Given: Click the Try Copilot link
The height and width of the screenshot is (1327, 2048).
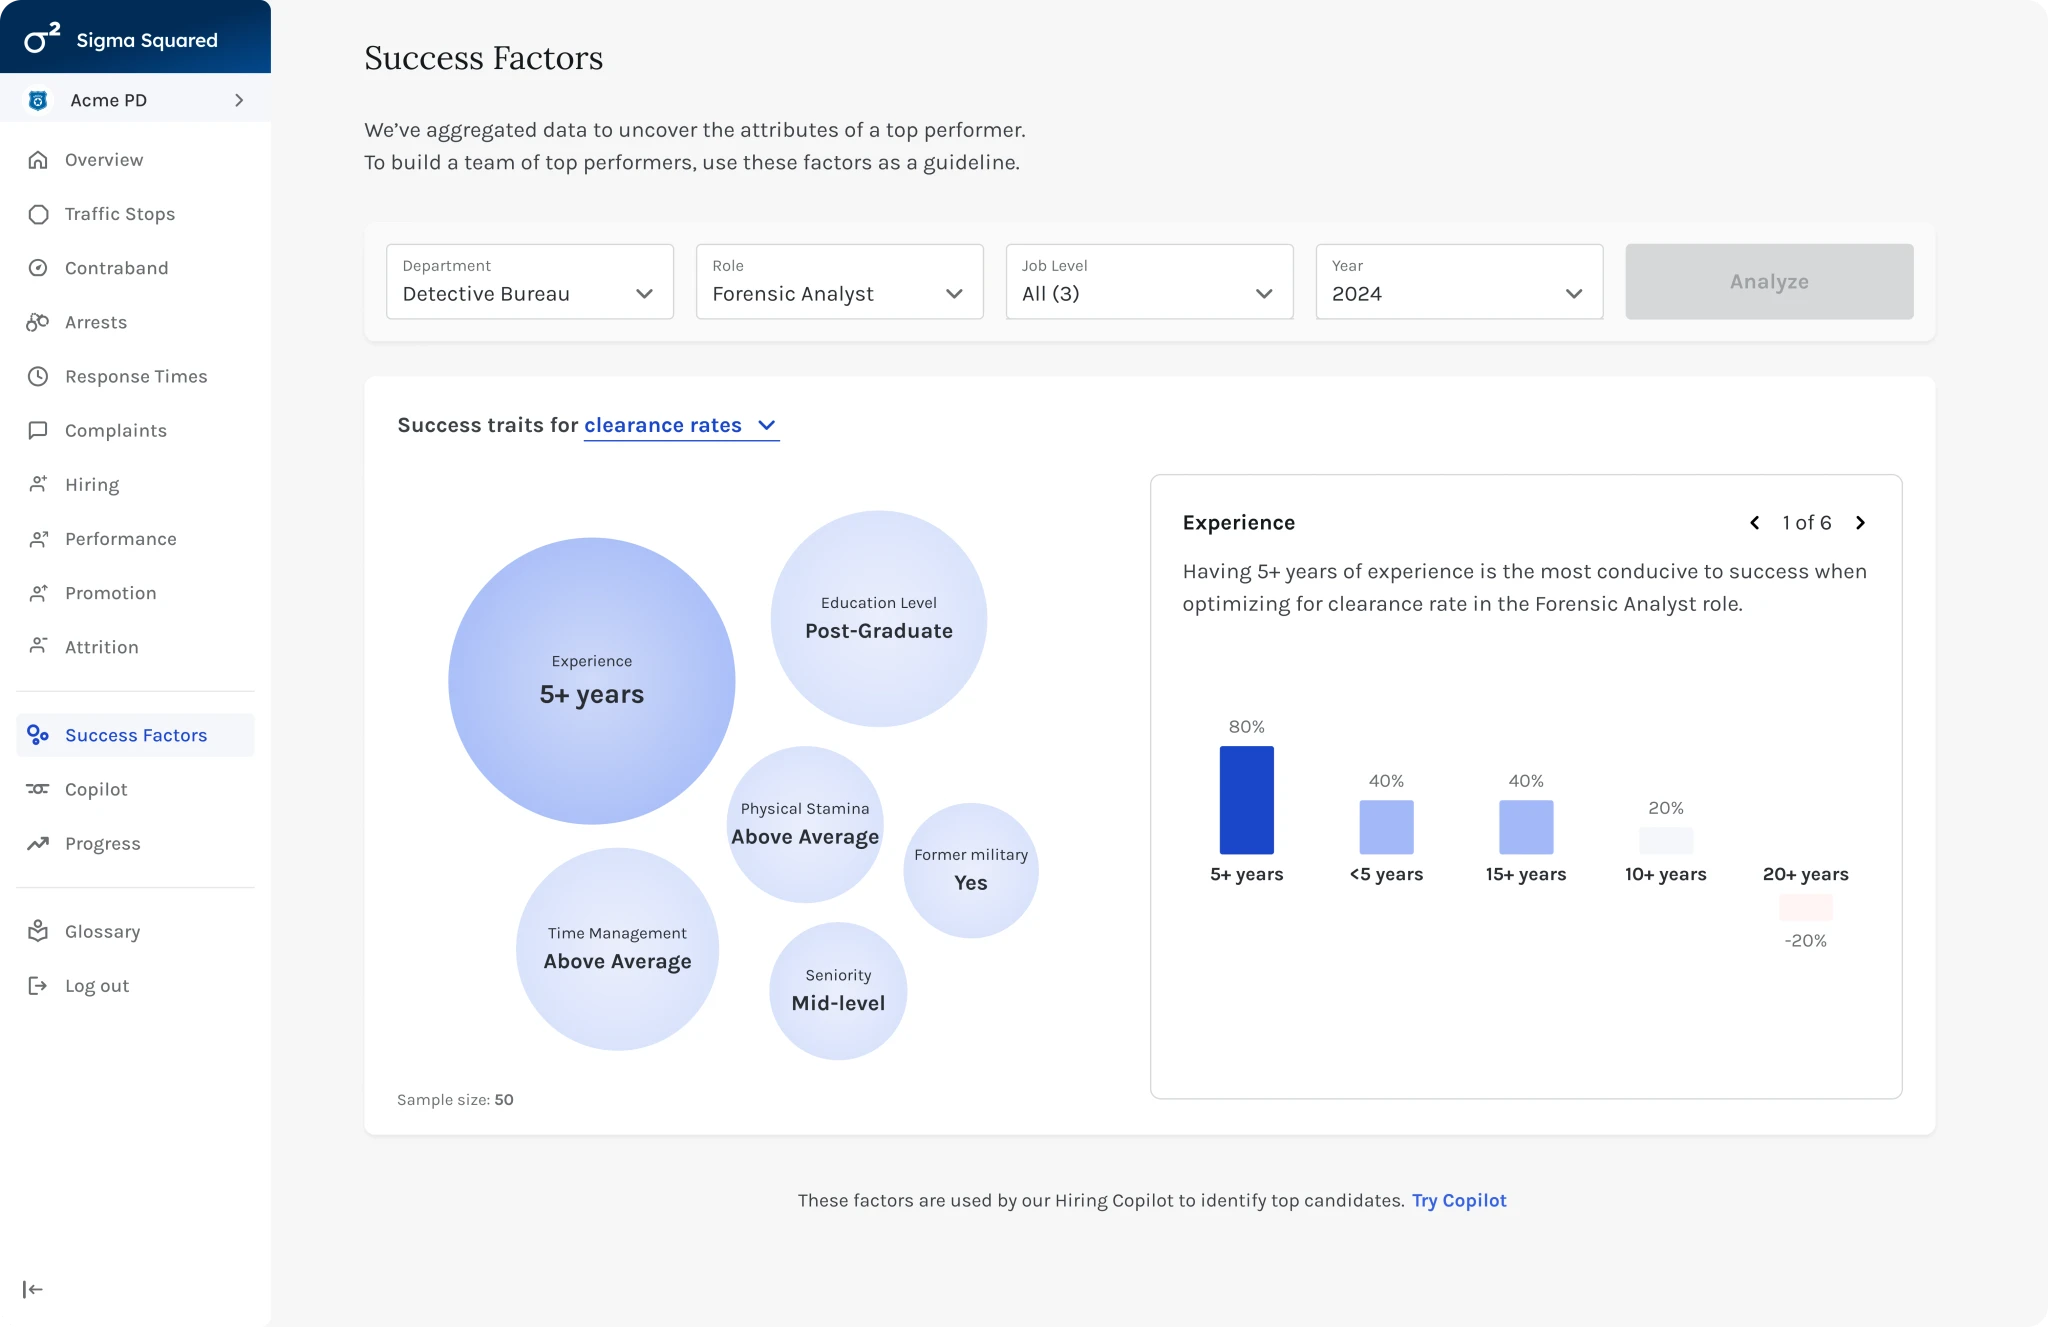Looking at the screenshot, I should (x=1459, y=1200).
